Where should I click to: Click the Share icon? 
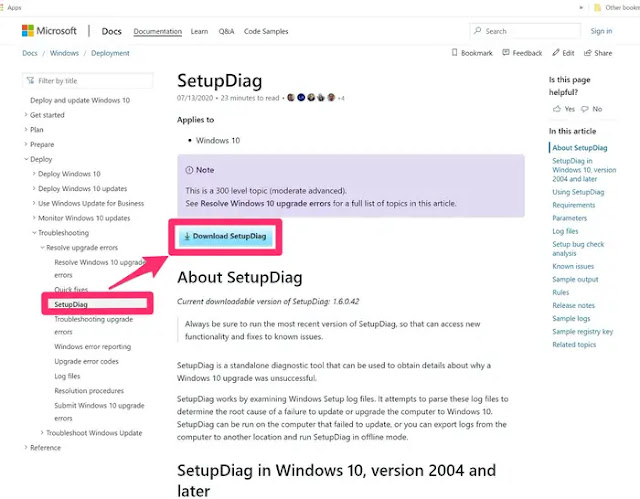[588, 53]
